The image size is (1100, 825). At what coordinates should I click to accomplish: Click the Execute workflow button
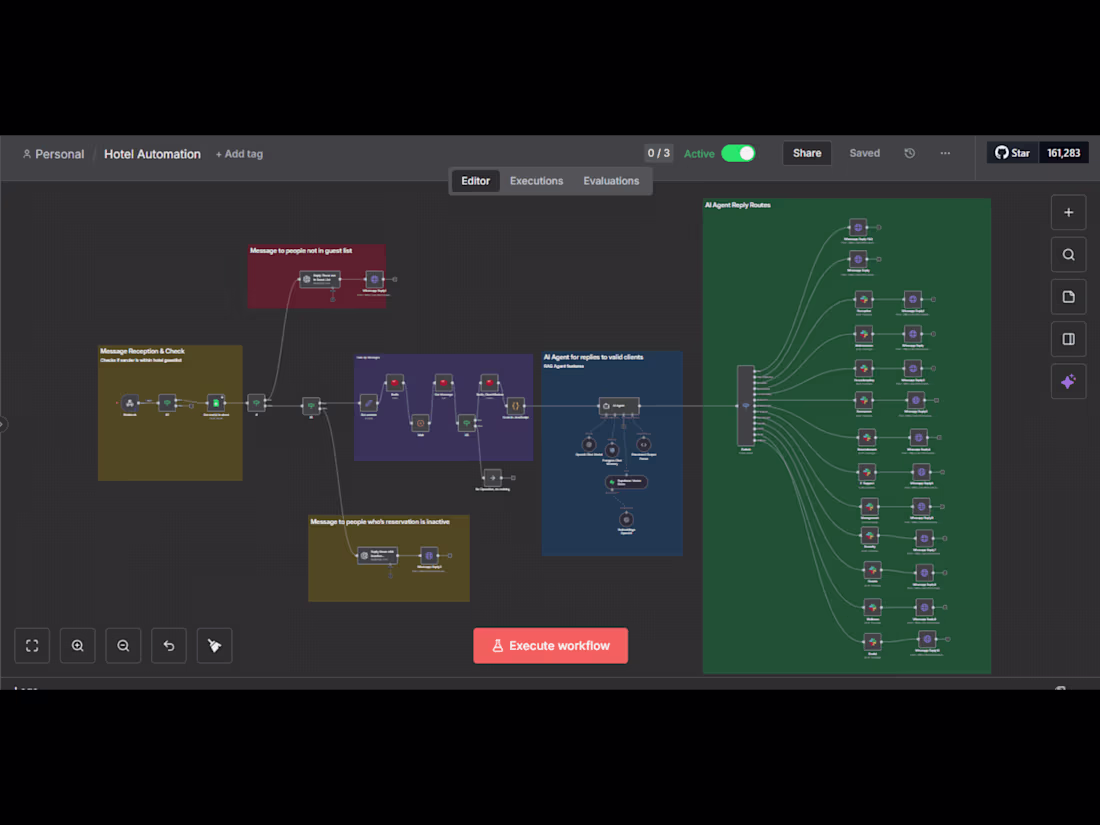point(550,646)
